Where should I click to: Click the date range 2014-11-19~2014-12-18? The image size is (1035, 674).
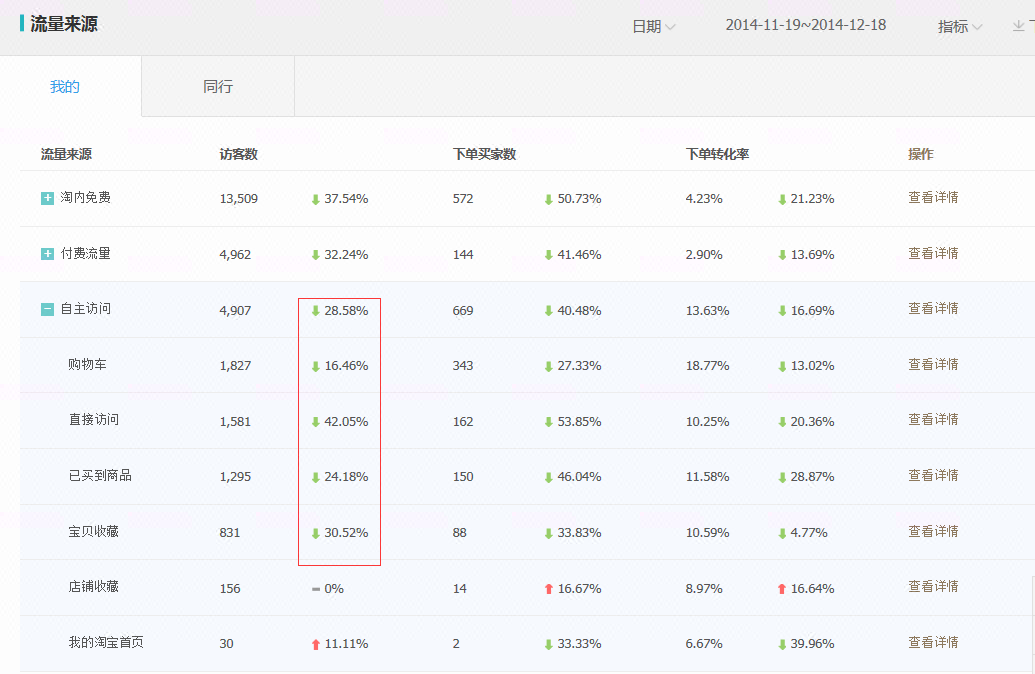805,25
